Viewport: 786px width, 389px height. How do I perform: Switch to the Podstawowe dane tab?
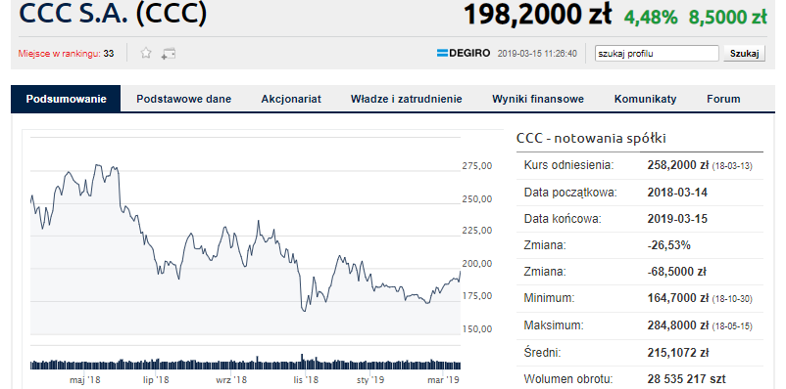pyautogui.click(x=184, y=99)
